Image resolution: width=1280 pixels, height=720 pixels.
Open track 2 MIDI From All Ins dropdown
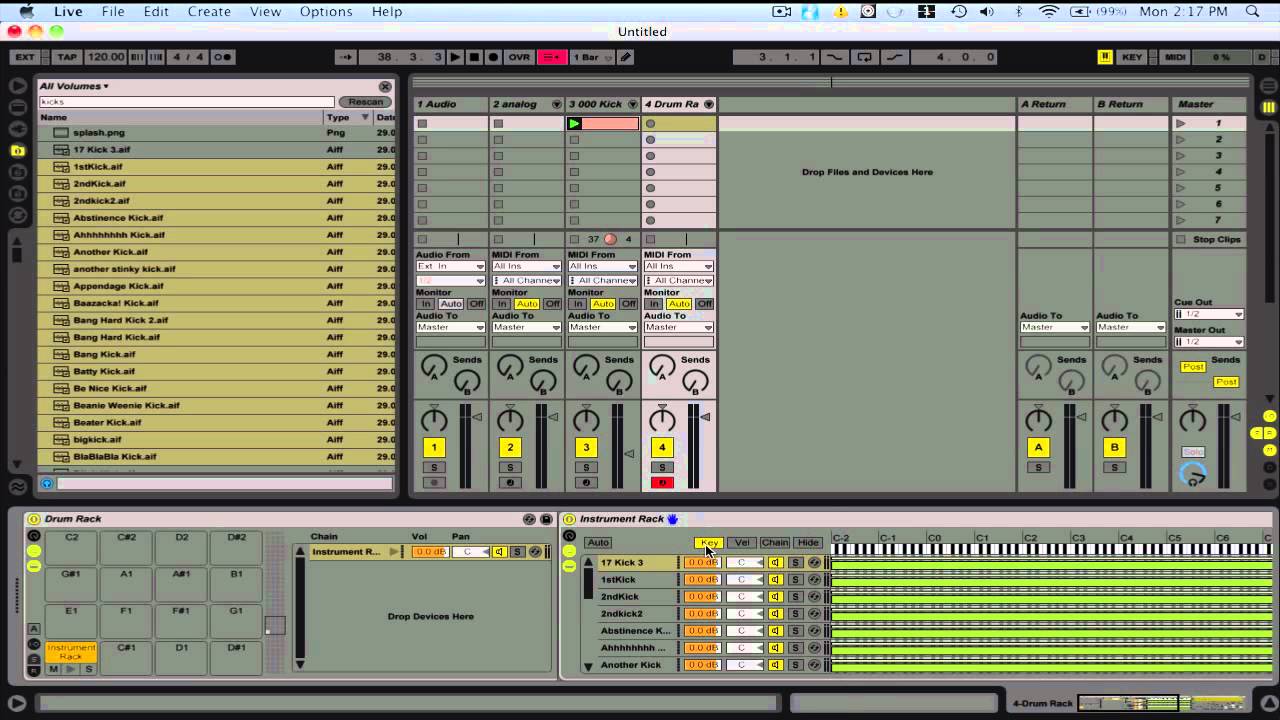point(527,267)
